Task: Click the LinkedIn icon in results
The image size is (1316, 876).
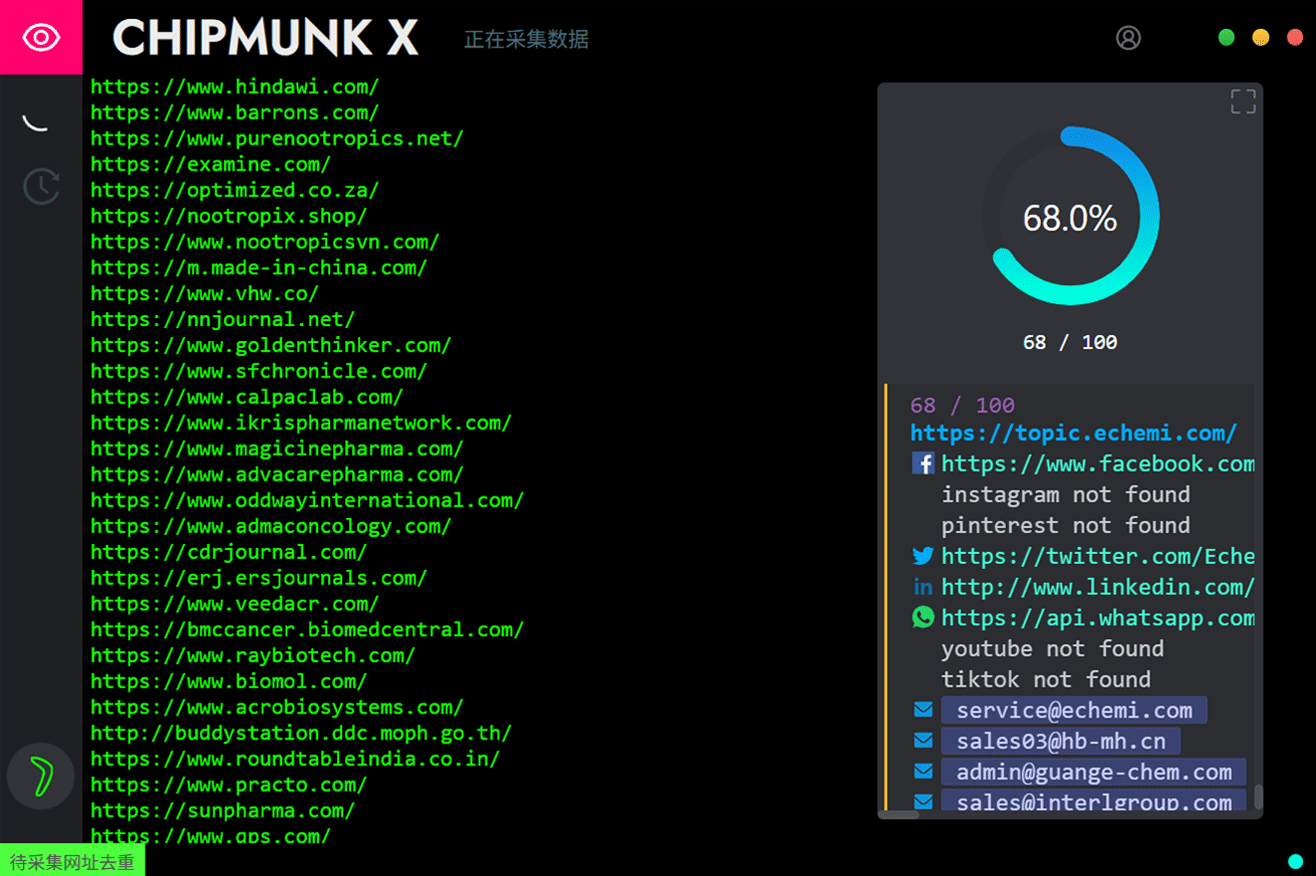Action: pyautogui.click(x=923, y=587)
